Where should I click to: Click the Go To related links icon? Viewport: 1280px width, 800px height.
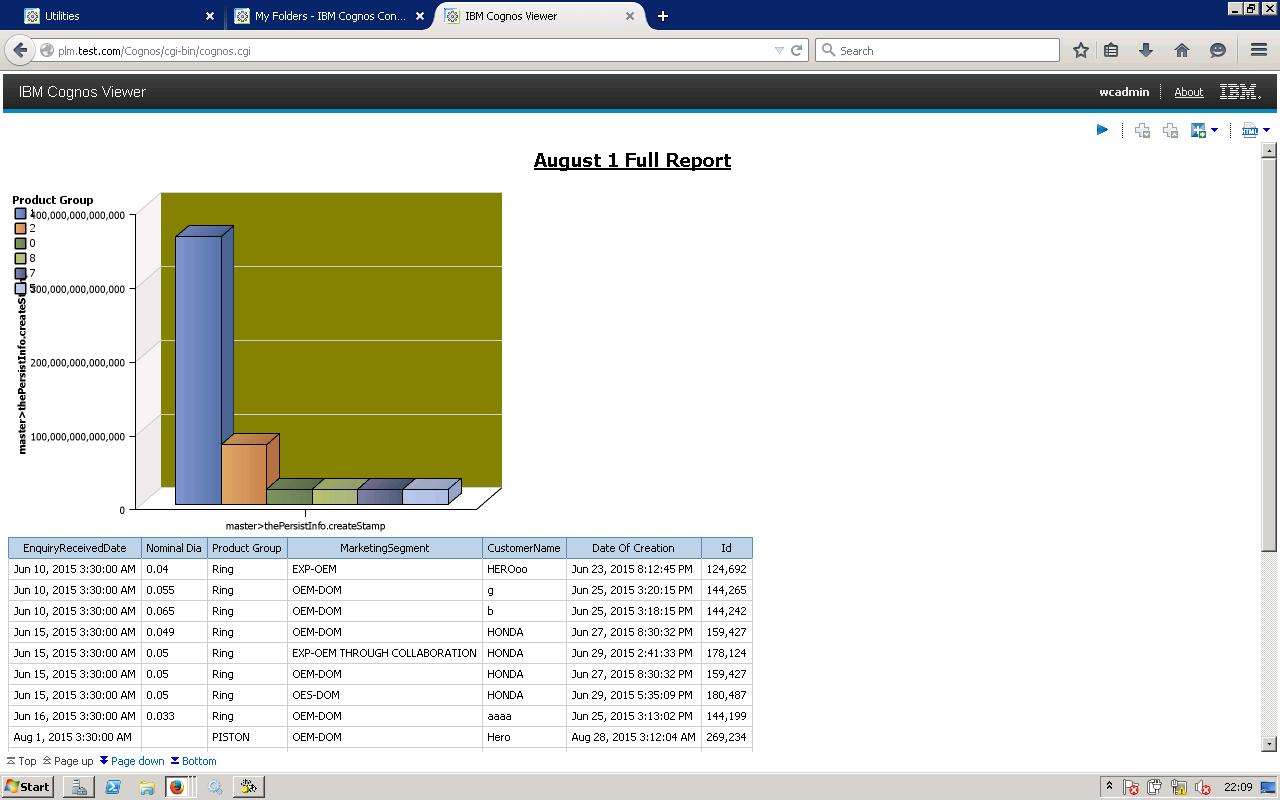(x=1198, y=130)
